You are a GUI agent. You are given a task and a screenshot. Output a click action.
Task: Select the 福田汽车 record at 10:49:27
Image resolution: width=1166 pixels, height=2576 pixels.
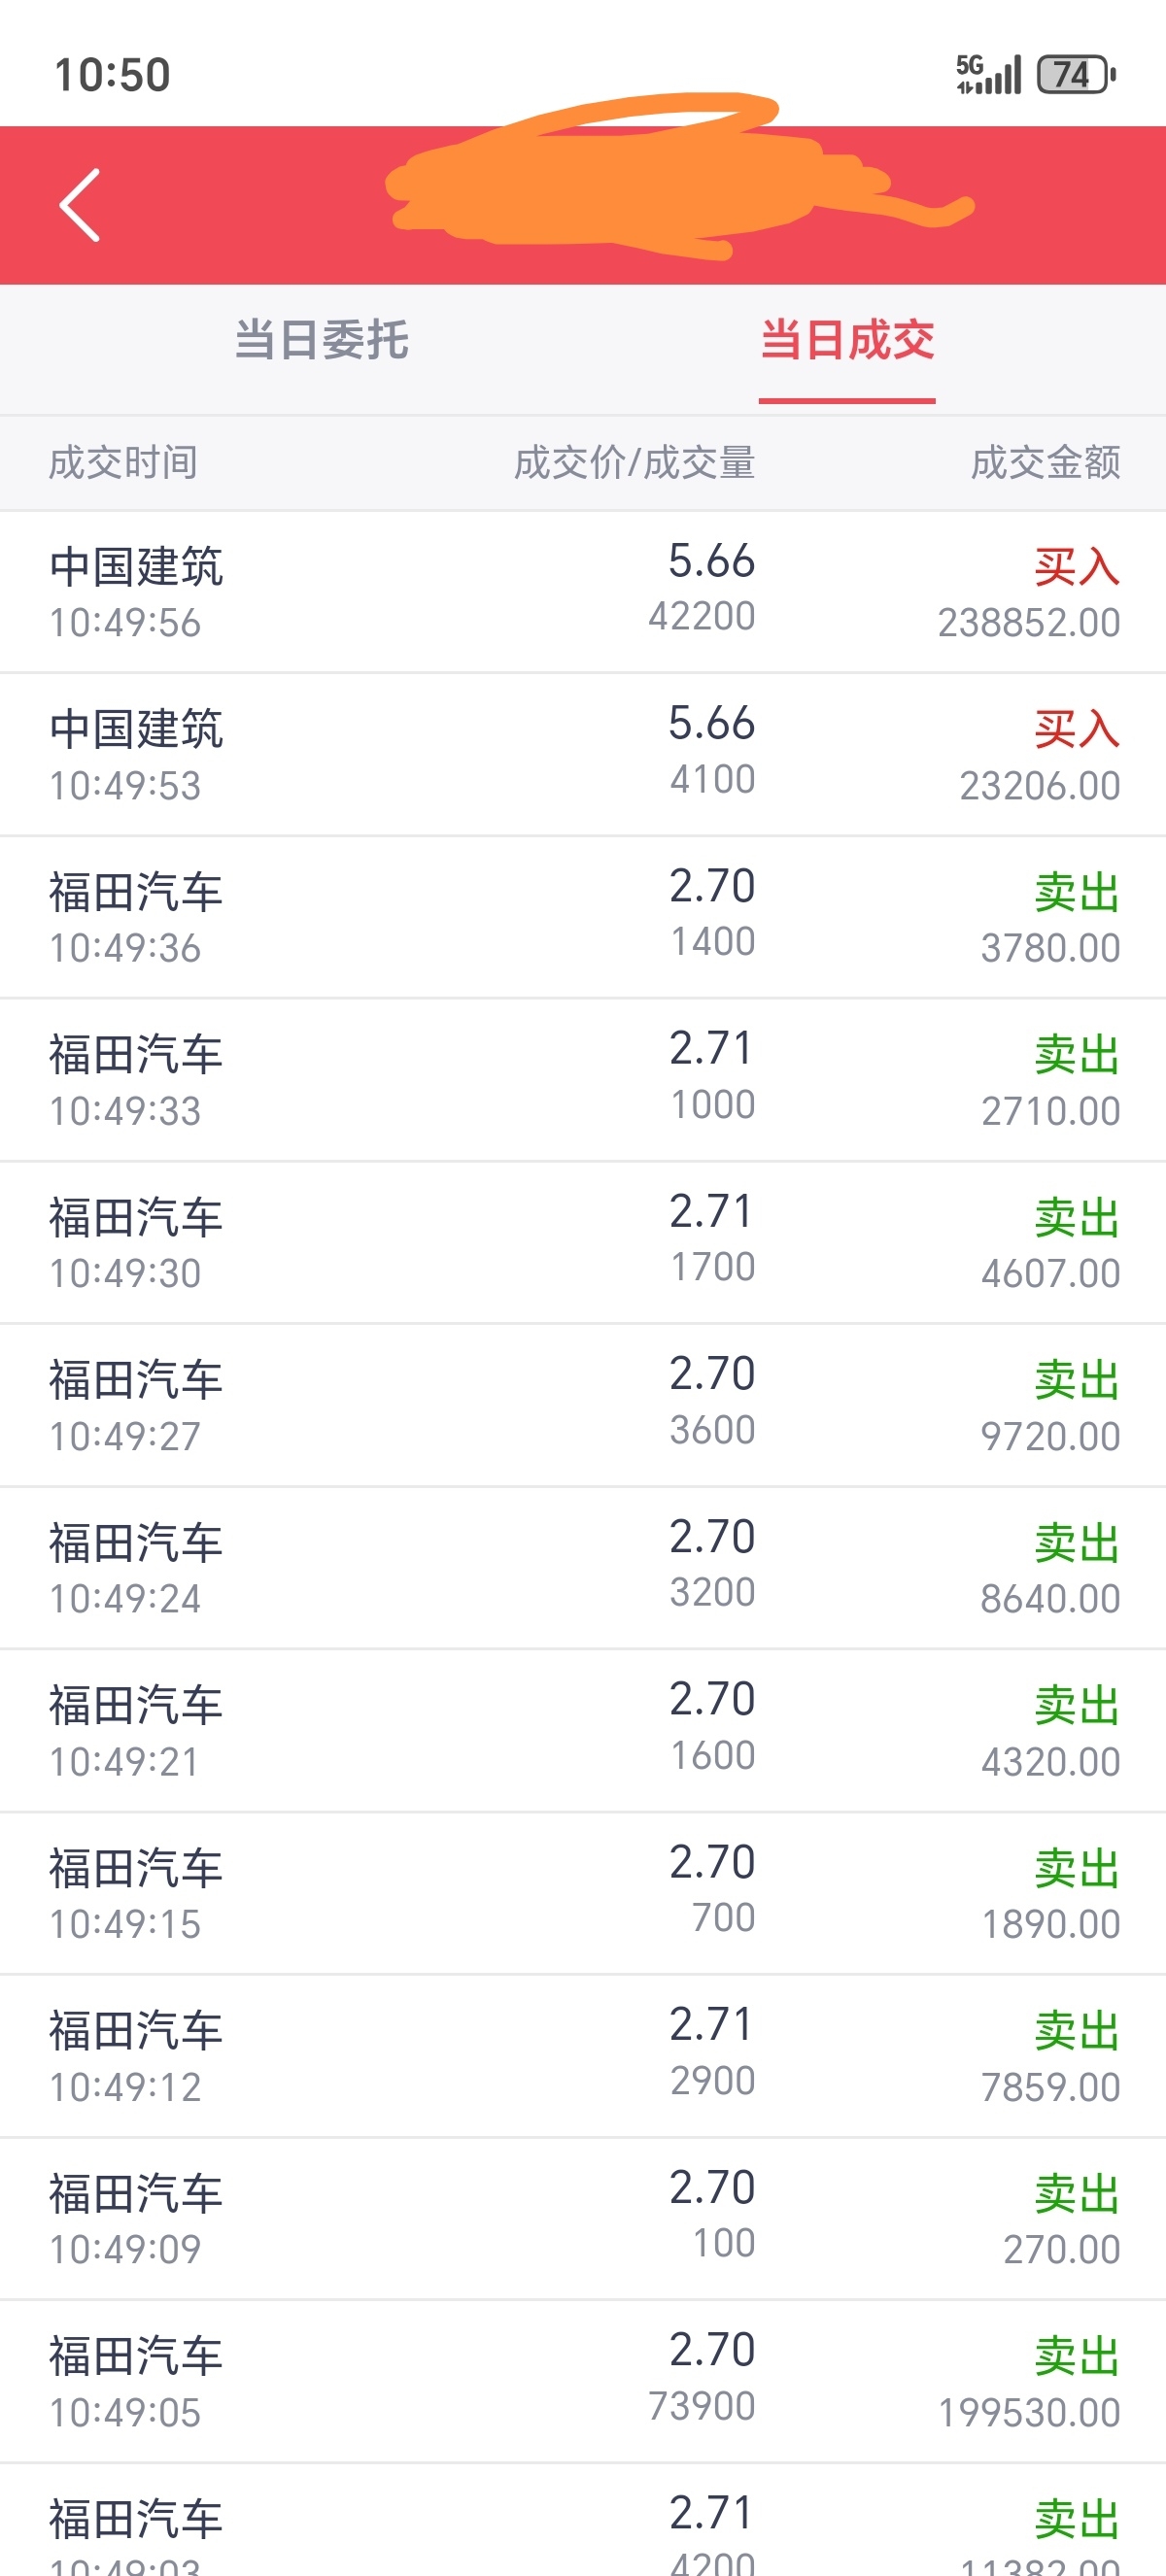(x=583, y=1406)
